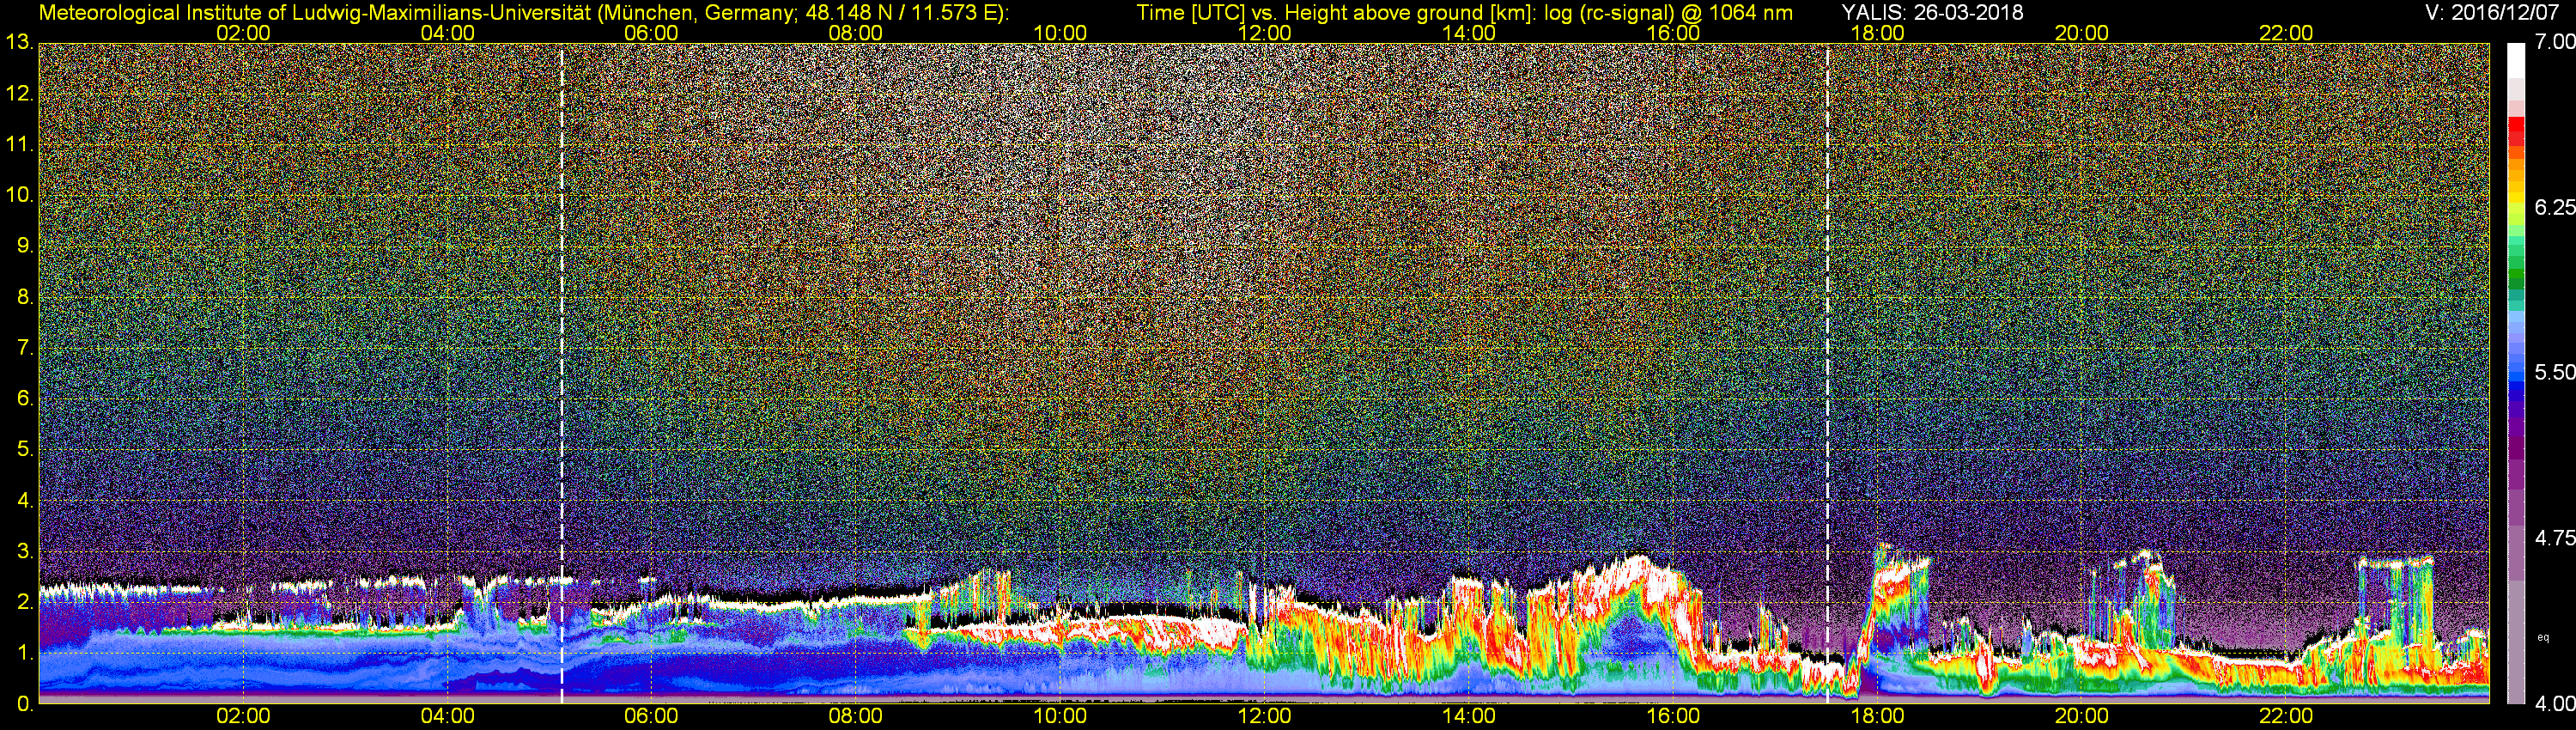Click 02:00 on the top time axis

(243, 32)
